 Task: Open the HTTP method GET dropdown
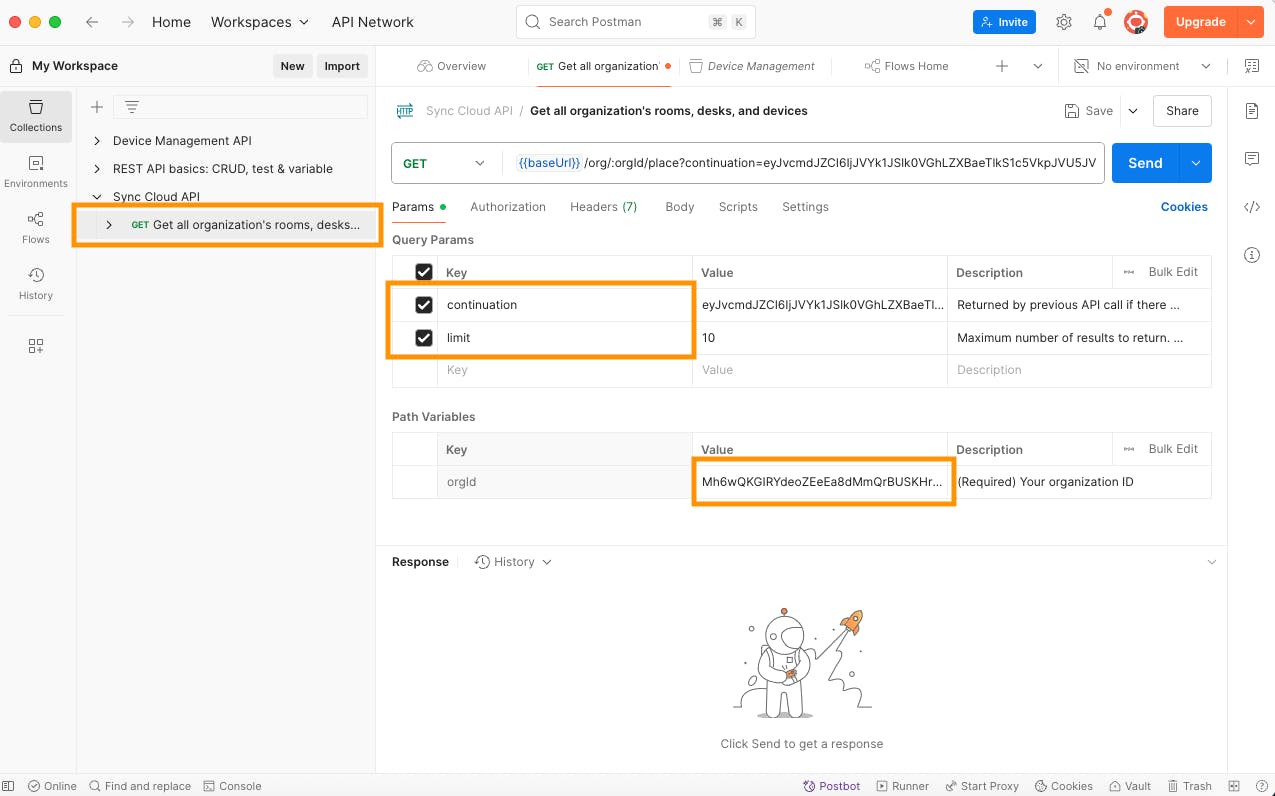coord(444,163)
